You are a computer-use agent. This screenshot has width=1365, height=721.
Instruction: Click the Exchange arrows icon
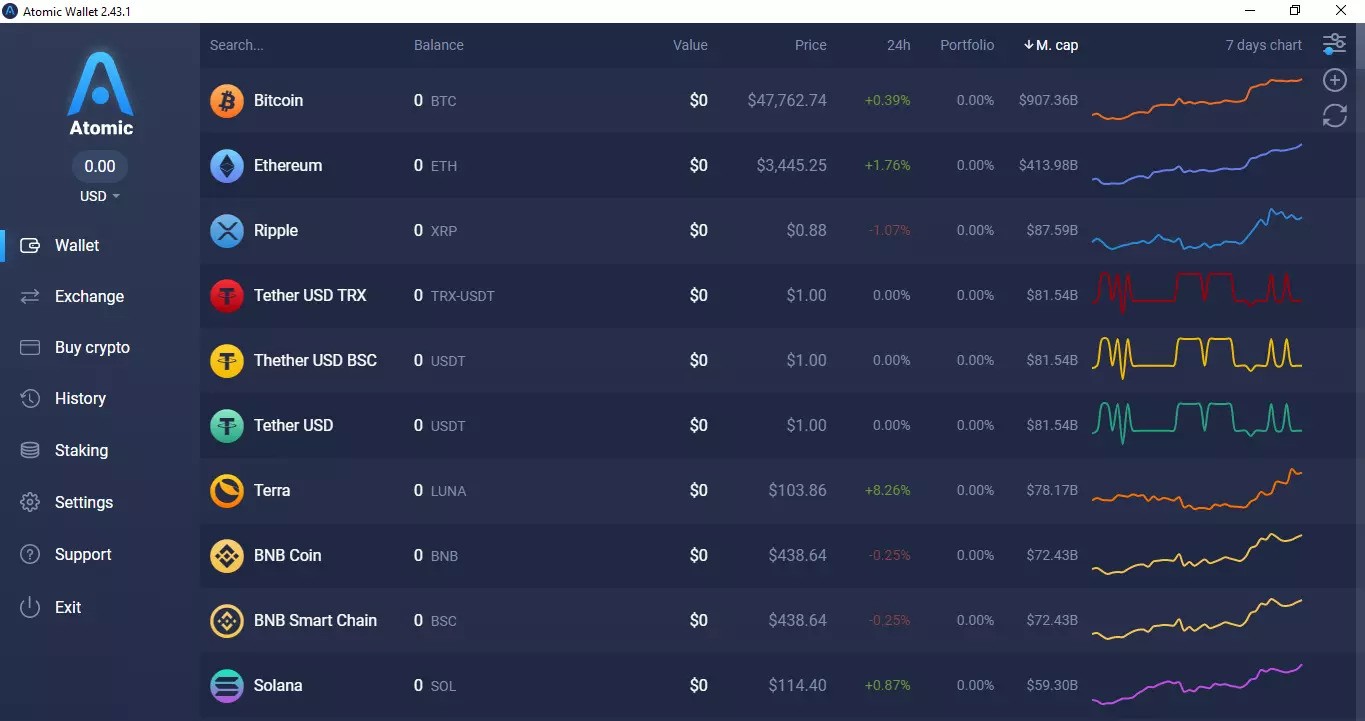(x=30, y=296)
